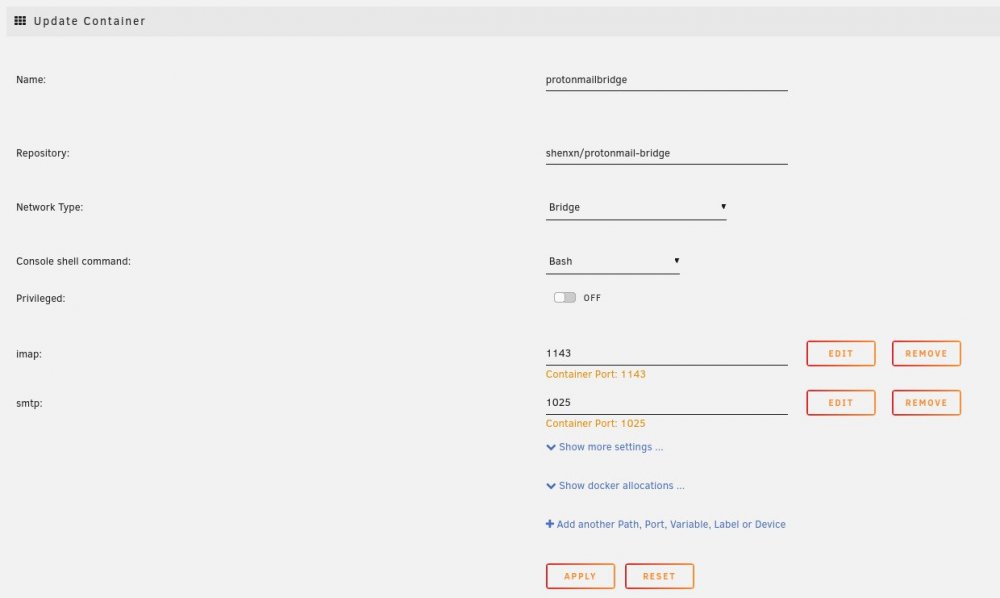
Task: Click the Apply button
Action: (580, 576)
